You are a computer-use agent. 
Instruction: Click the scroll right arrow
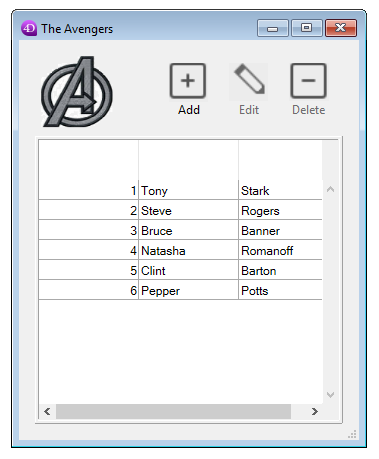tap(315, 411)
